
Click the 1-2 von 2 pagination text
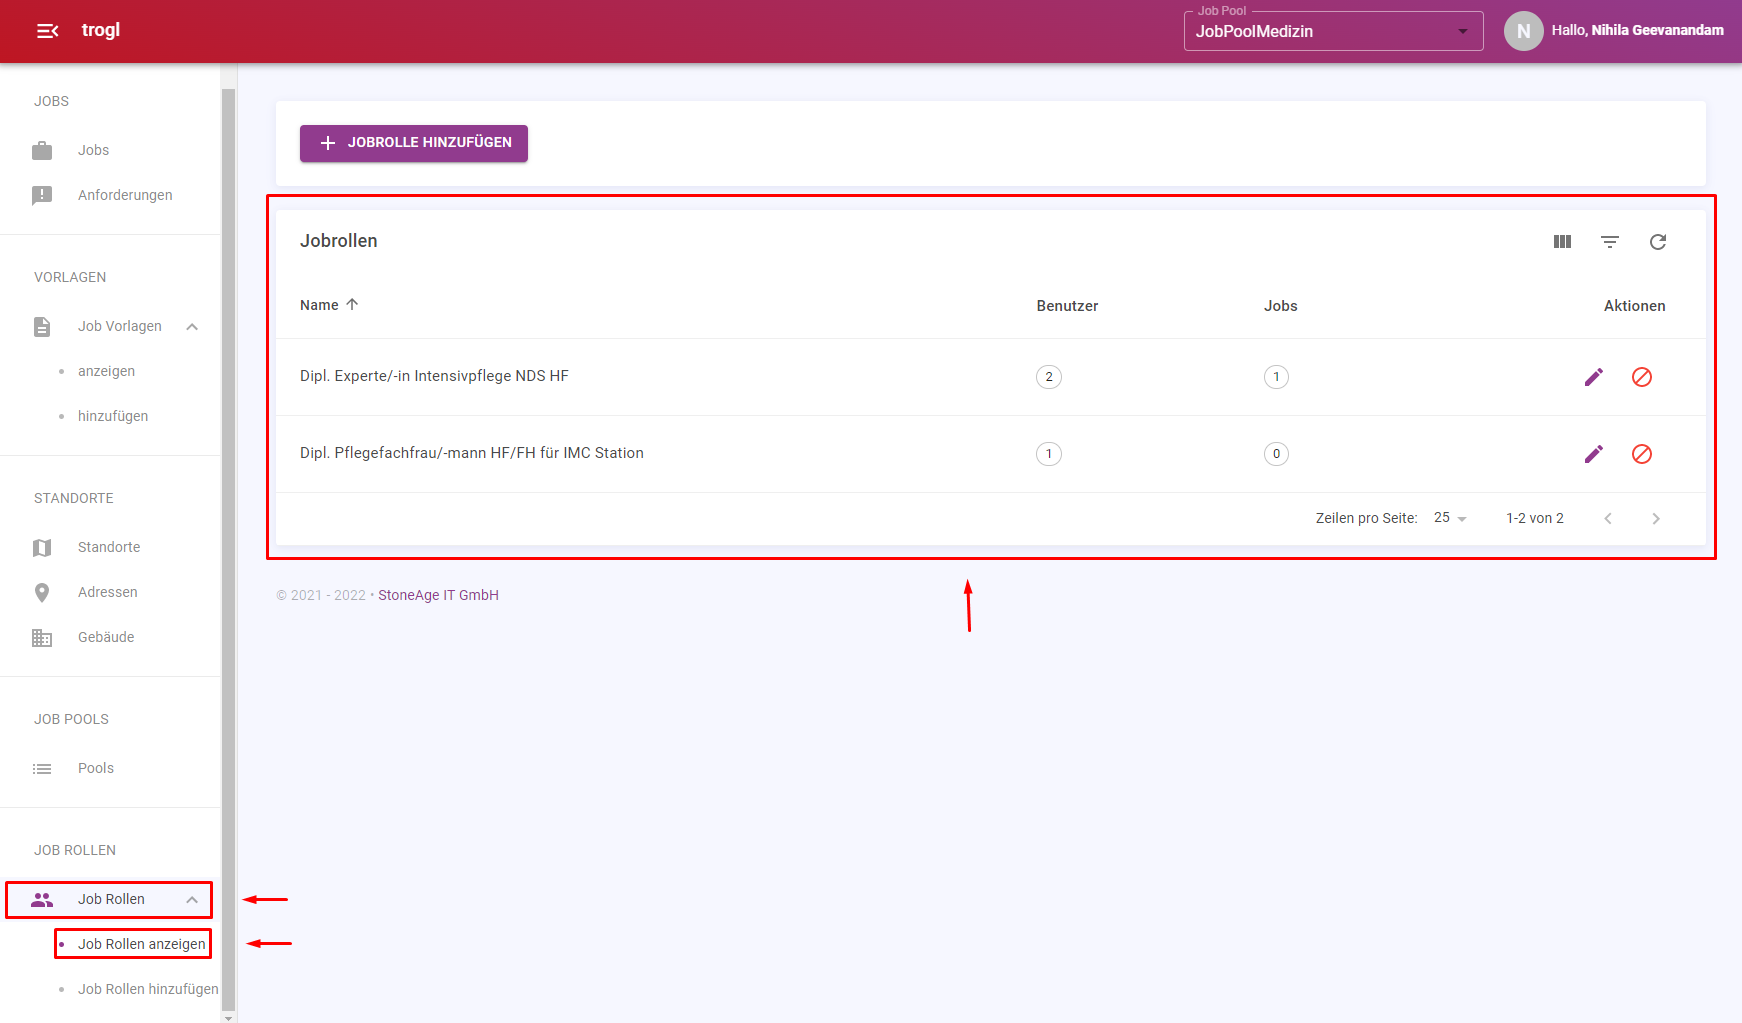tap(1535, 518)
